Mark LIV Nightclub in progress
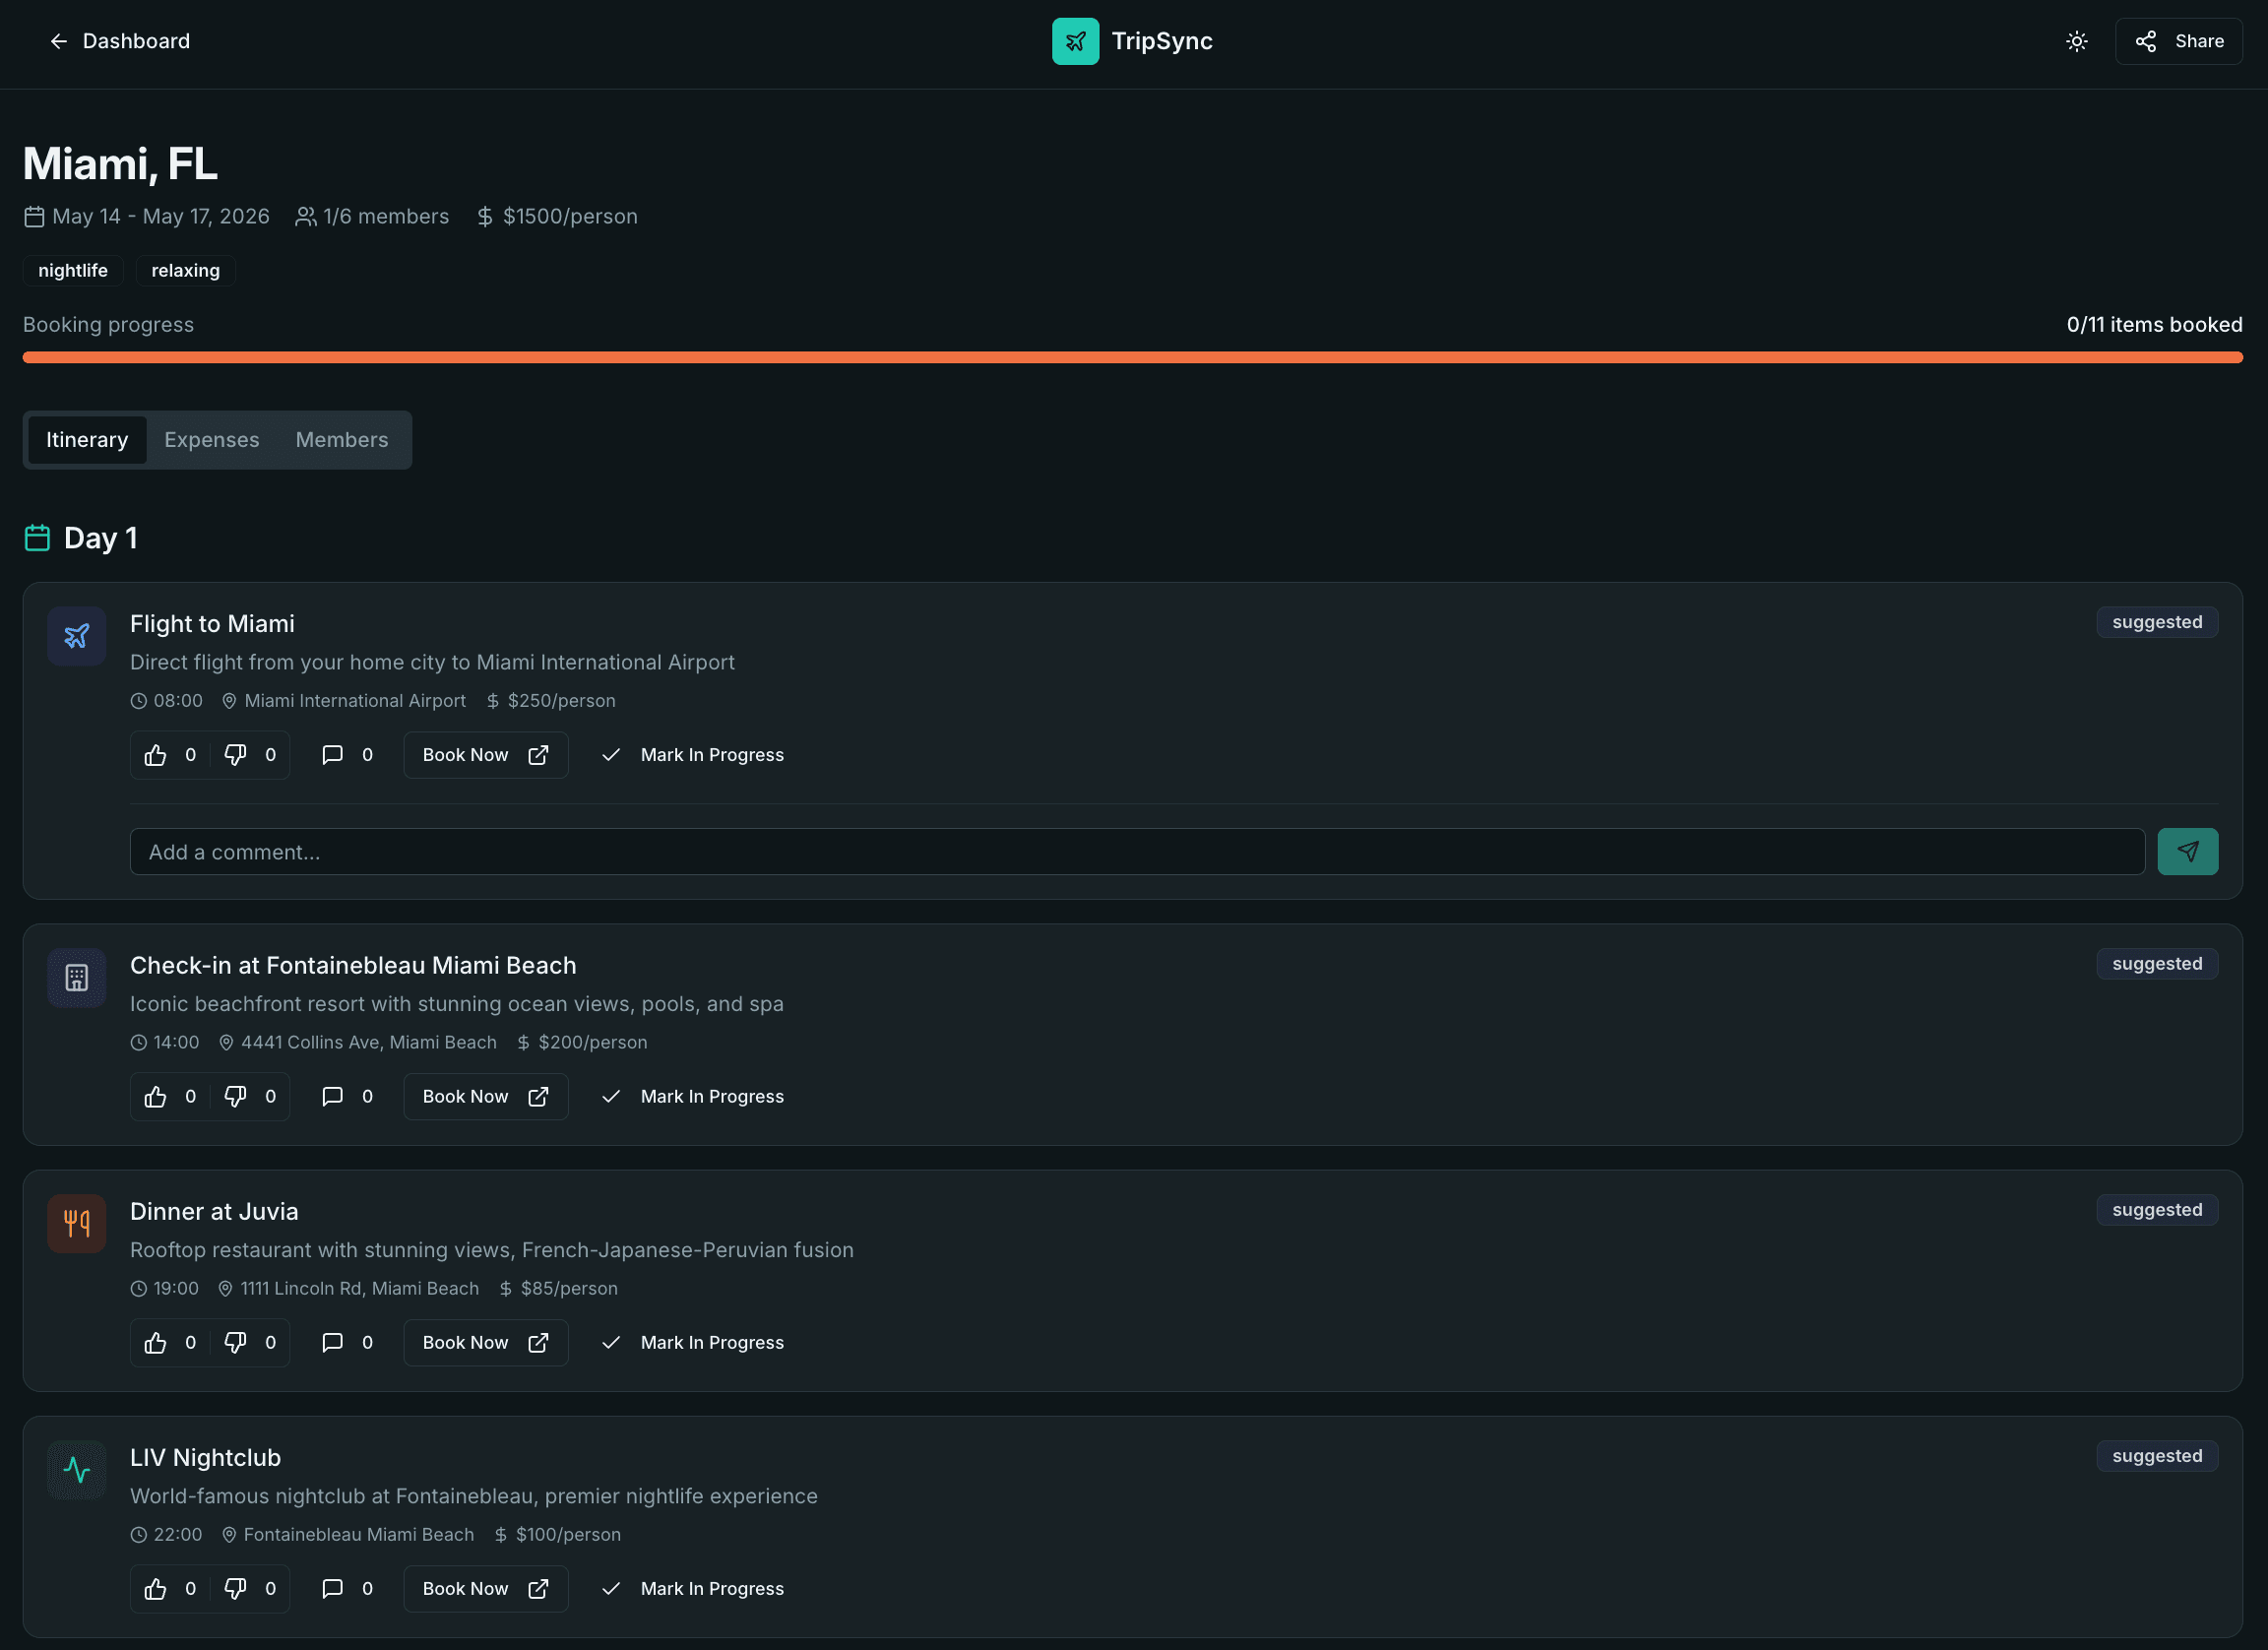Viewport: 2268px width, 1650px height. 692,1589
